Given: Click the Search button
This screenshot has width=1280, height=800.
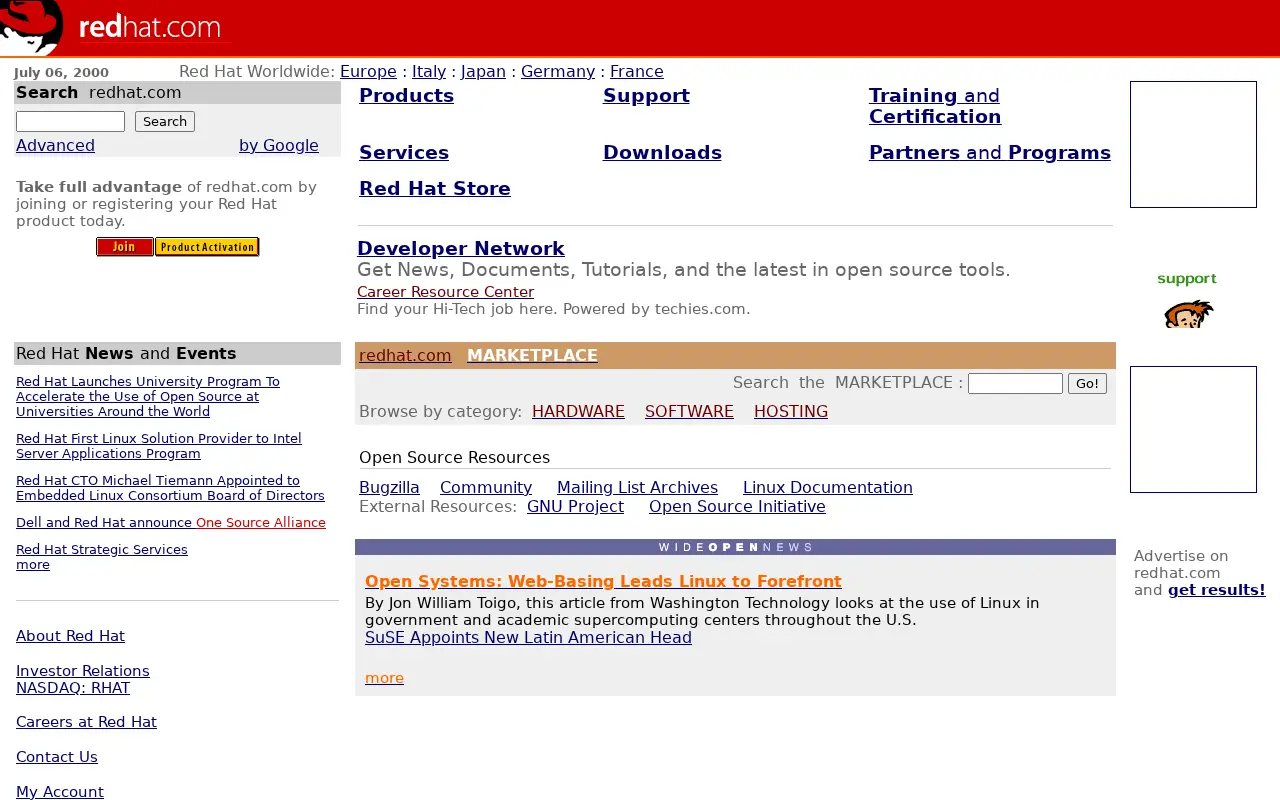Looking at the screenshot, I should [165, 121].
